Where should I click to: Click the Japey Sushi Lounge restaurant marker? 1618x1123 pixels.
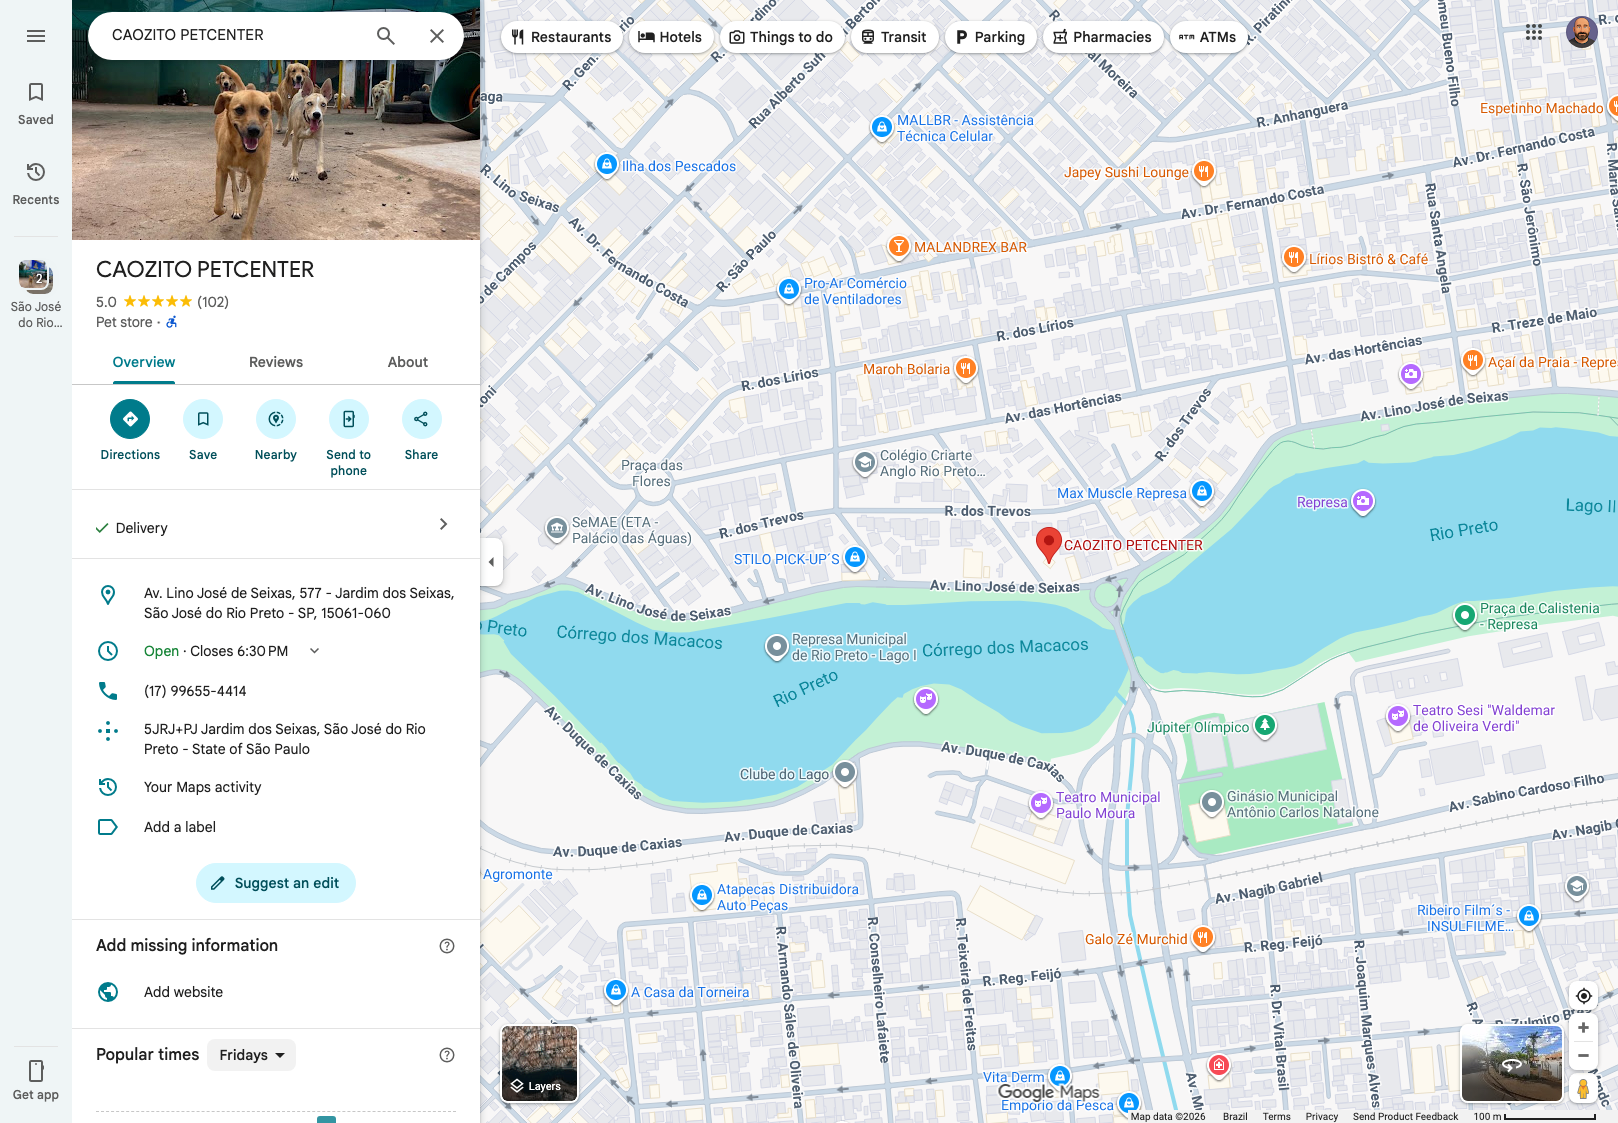coord(1204,172)
